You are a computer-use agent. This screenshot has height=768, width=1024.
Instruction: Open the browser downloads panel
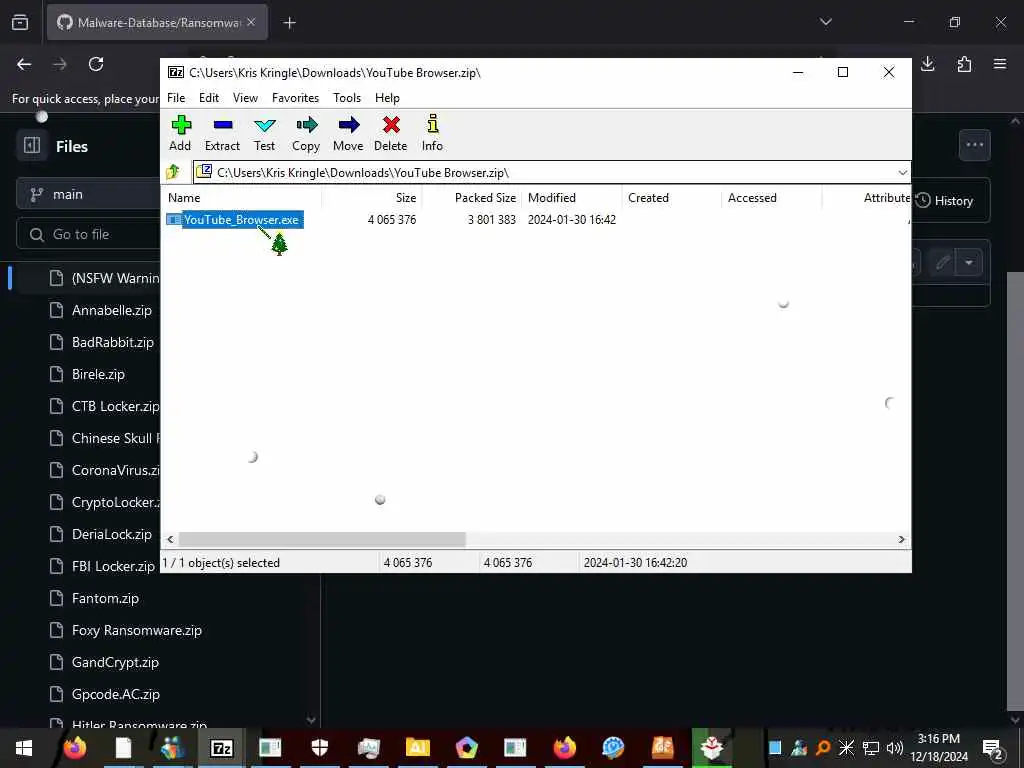click(928, 64)
